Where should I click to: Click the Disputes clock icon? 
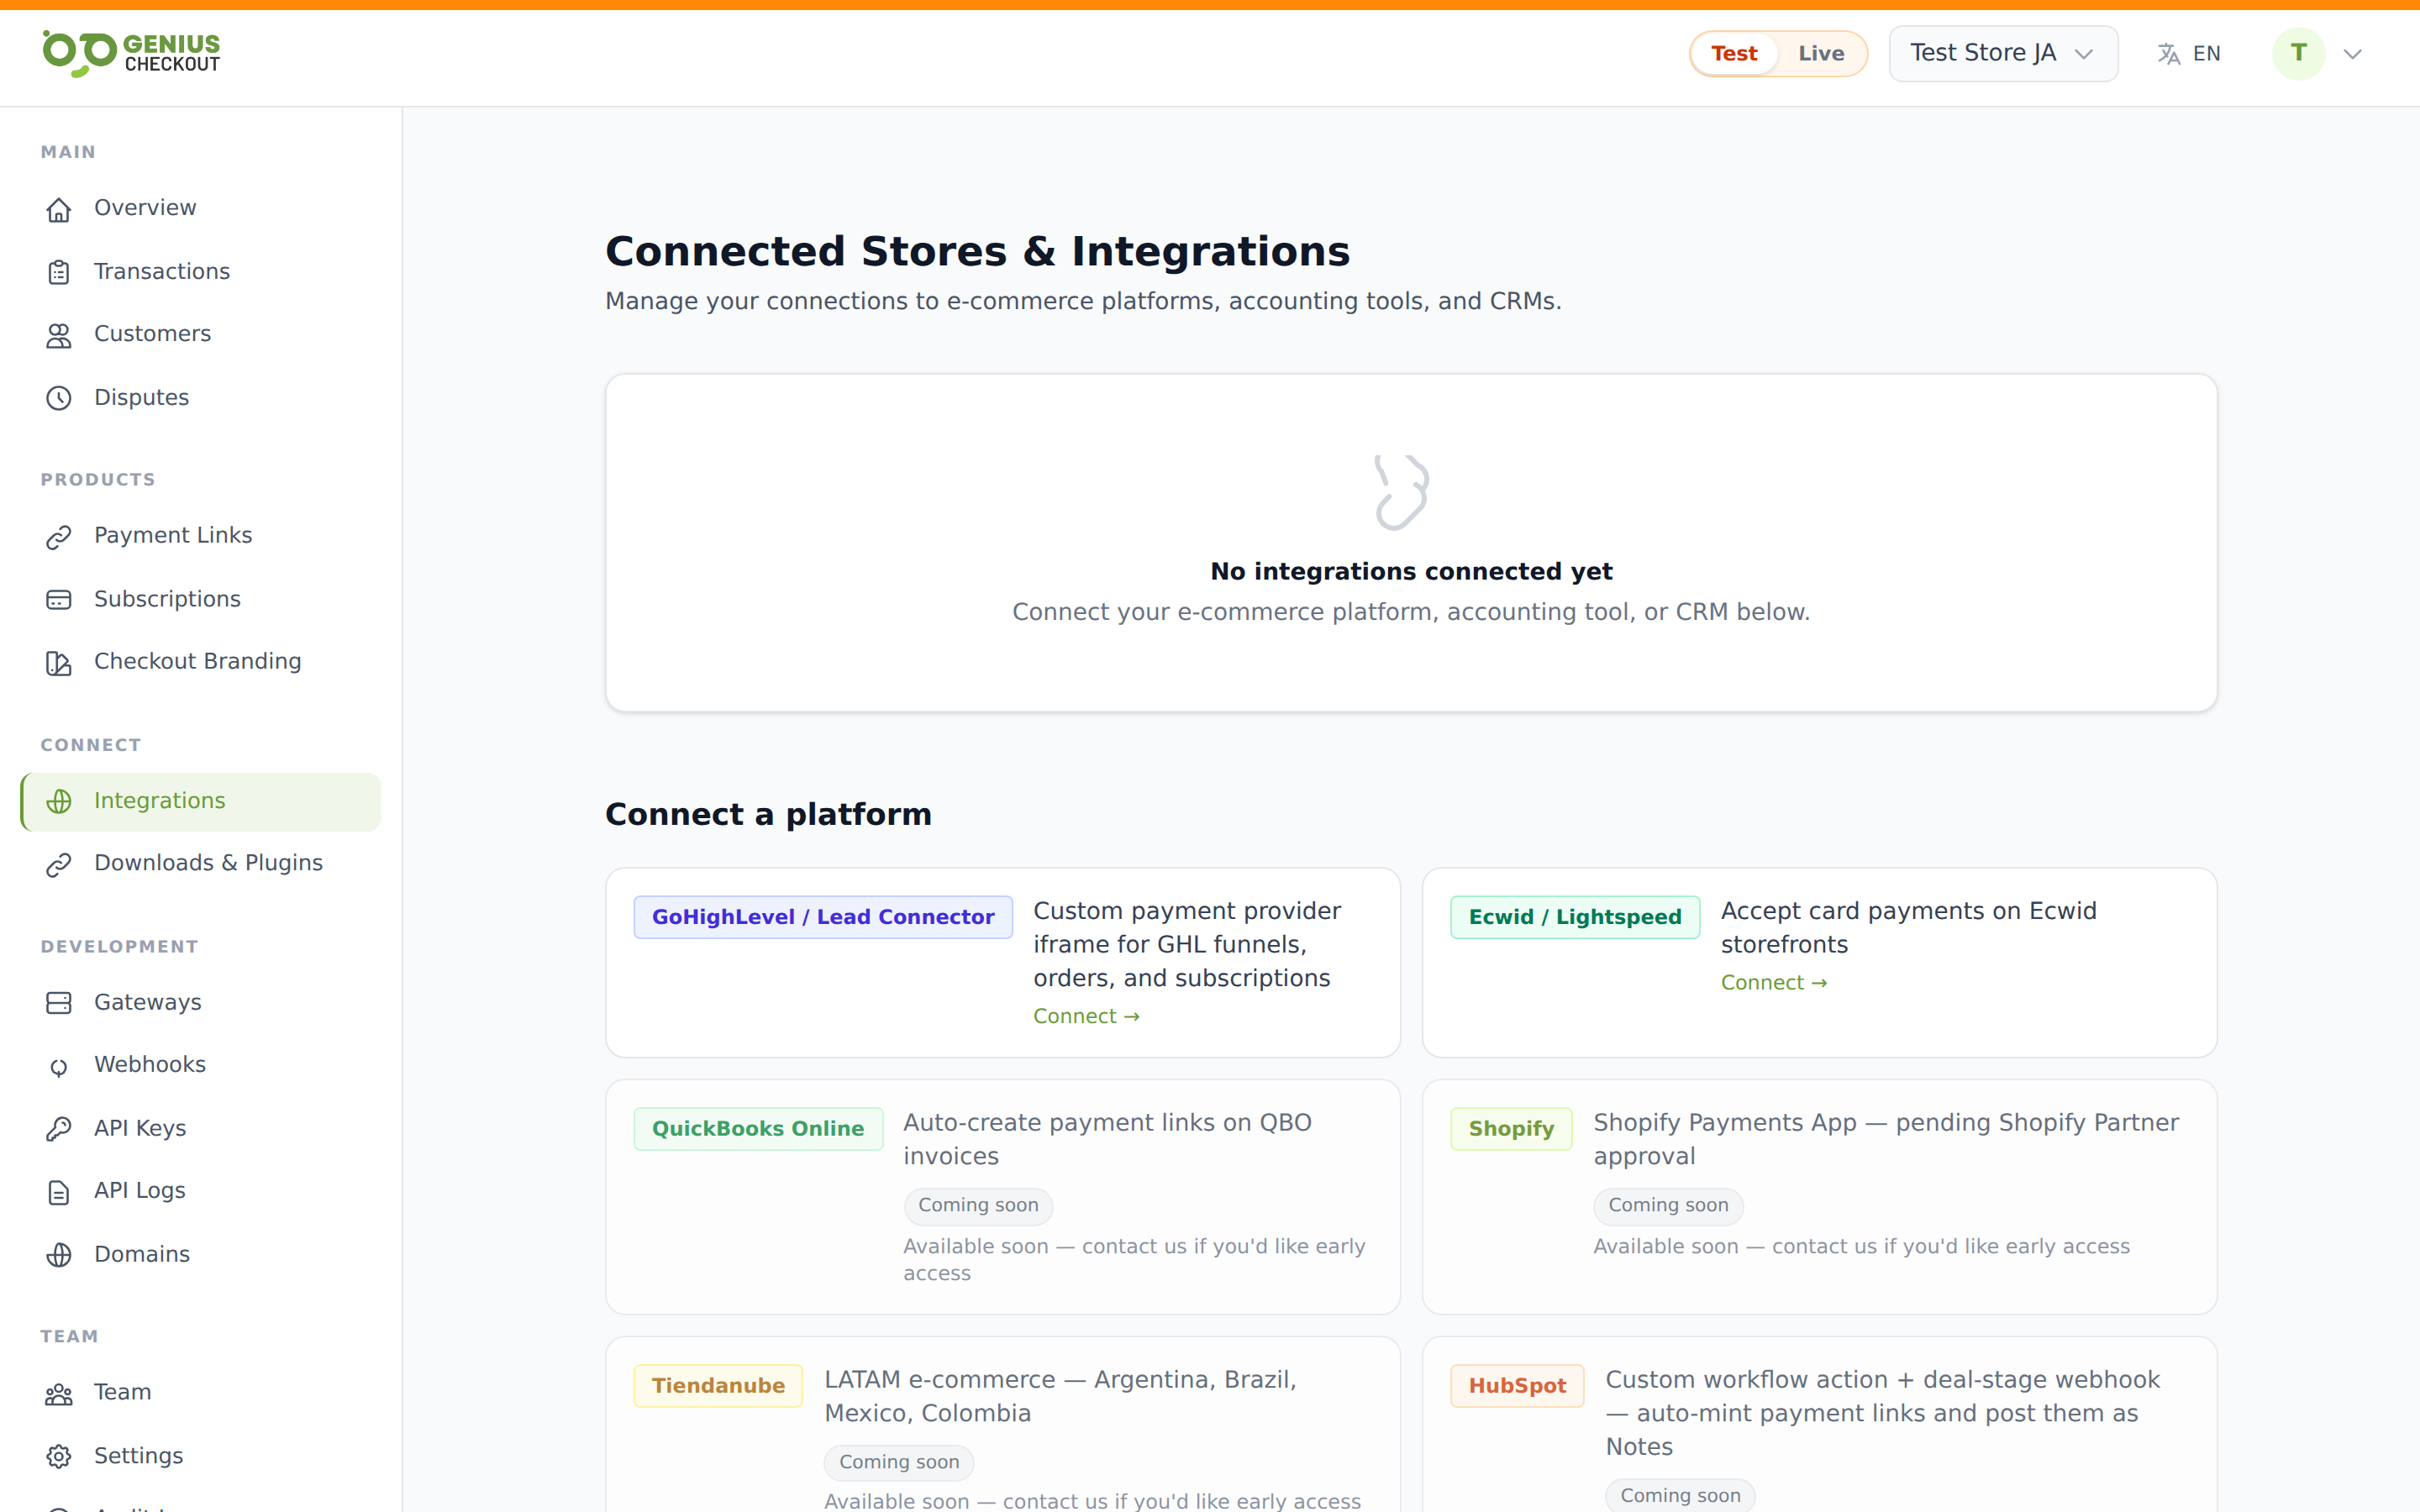59,398
